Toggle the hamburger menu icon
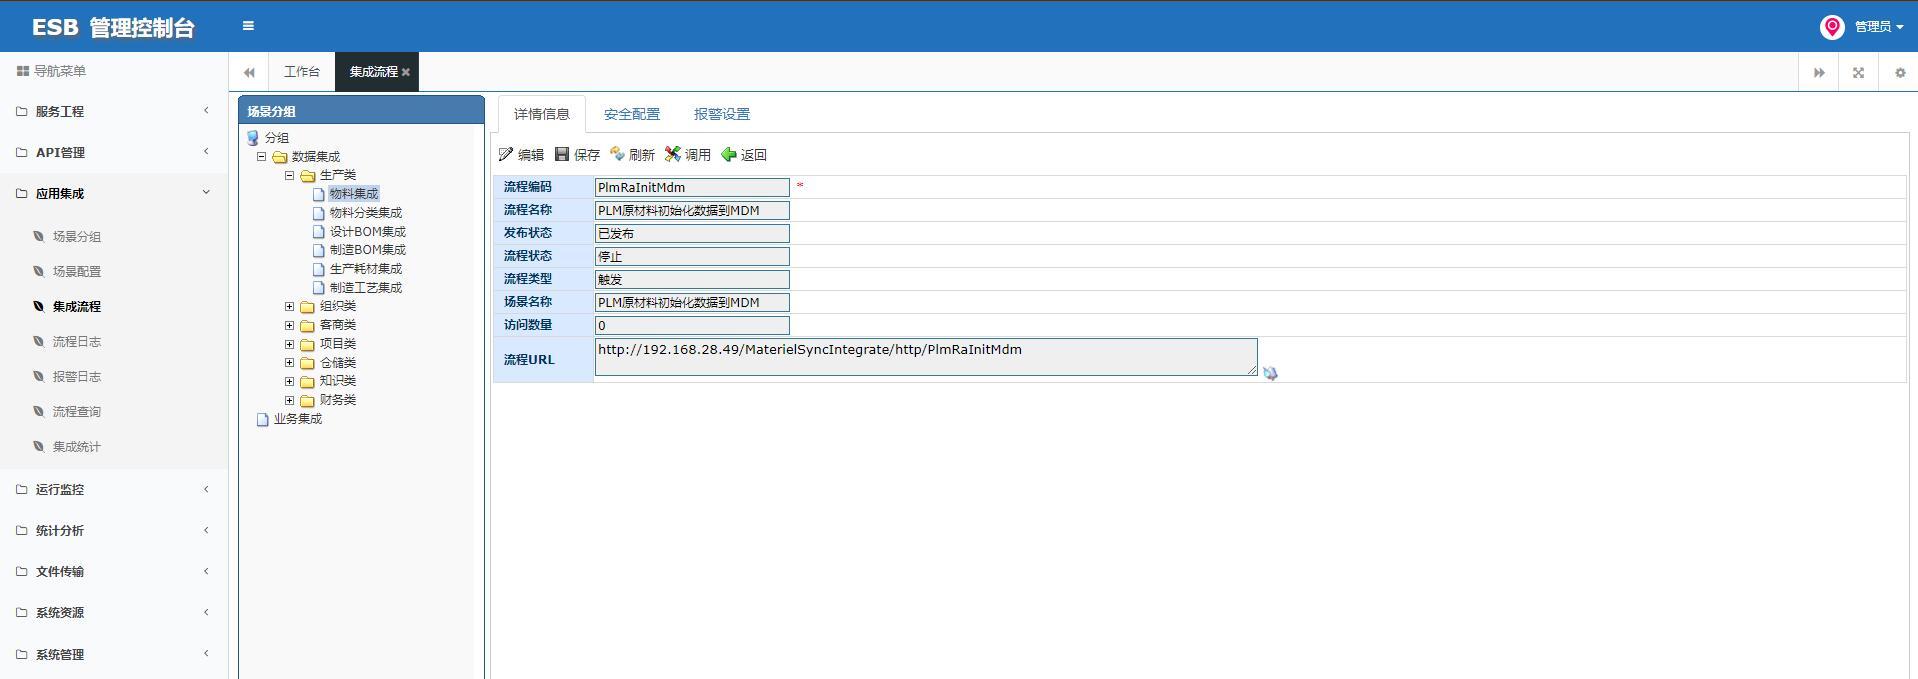 coord(248,26)
